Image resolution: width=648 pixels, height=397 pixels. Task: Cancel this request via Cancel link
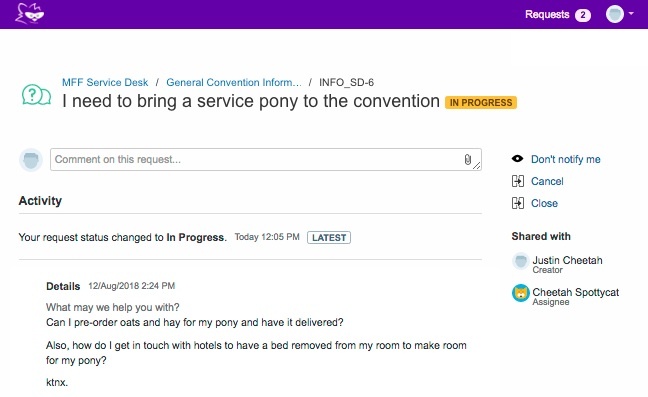point(547,181)
